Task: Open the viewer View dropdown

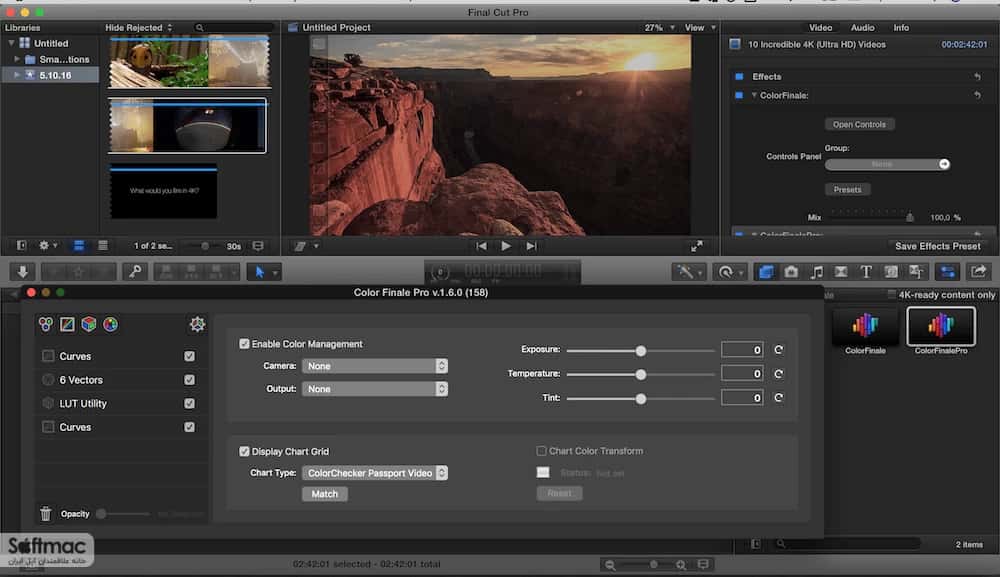Action: pos(700,27)
